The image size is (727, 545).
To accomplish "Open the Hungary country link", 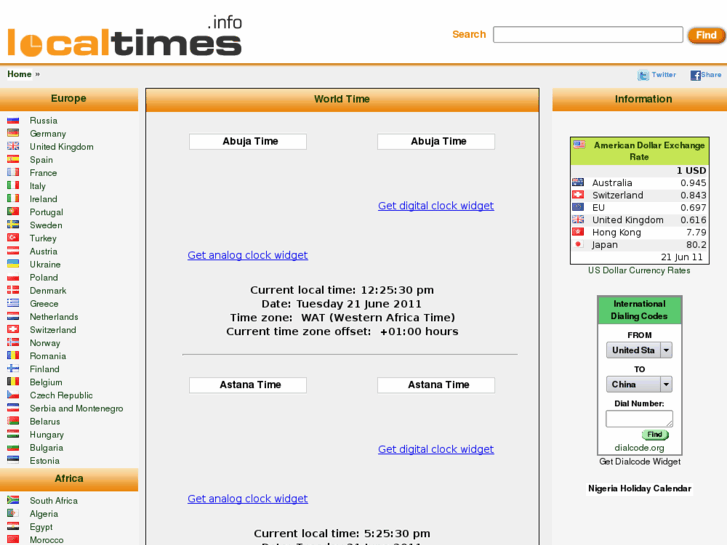I will [47, 435].
